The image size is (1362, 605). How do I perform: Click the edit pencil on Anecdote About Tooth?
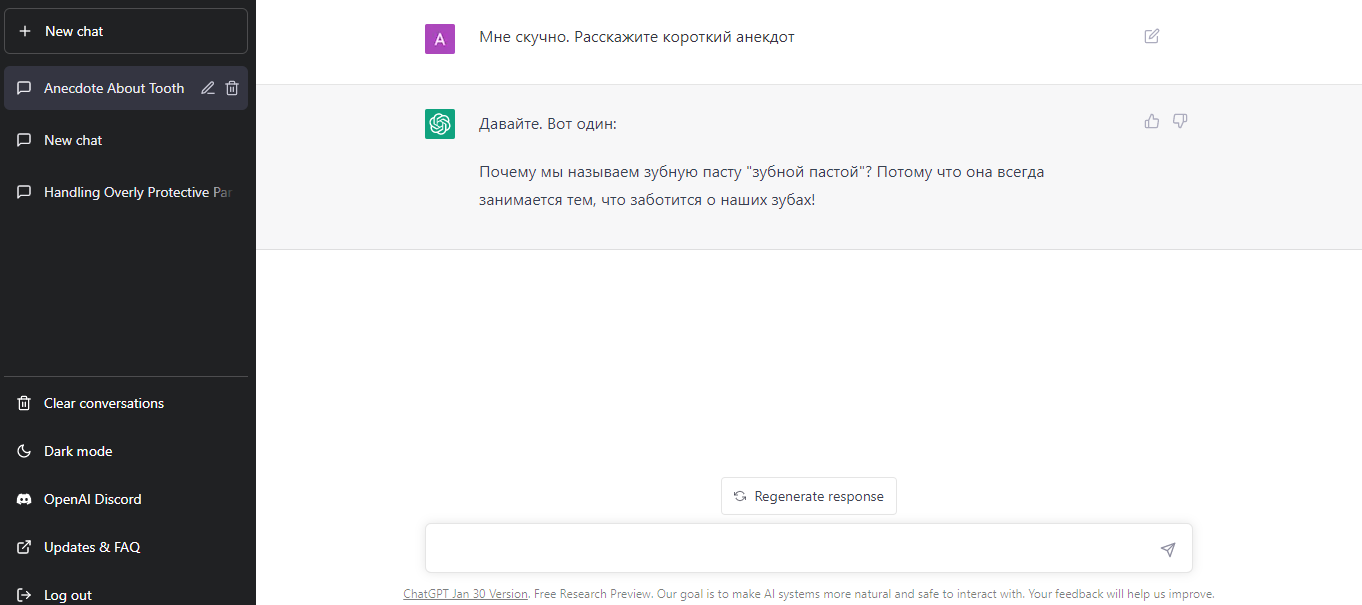point(207,87)
